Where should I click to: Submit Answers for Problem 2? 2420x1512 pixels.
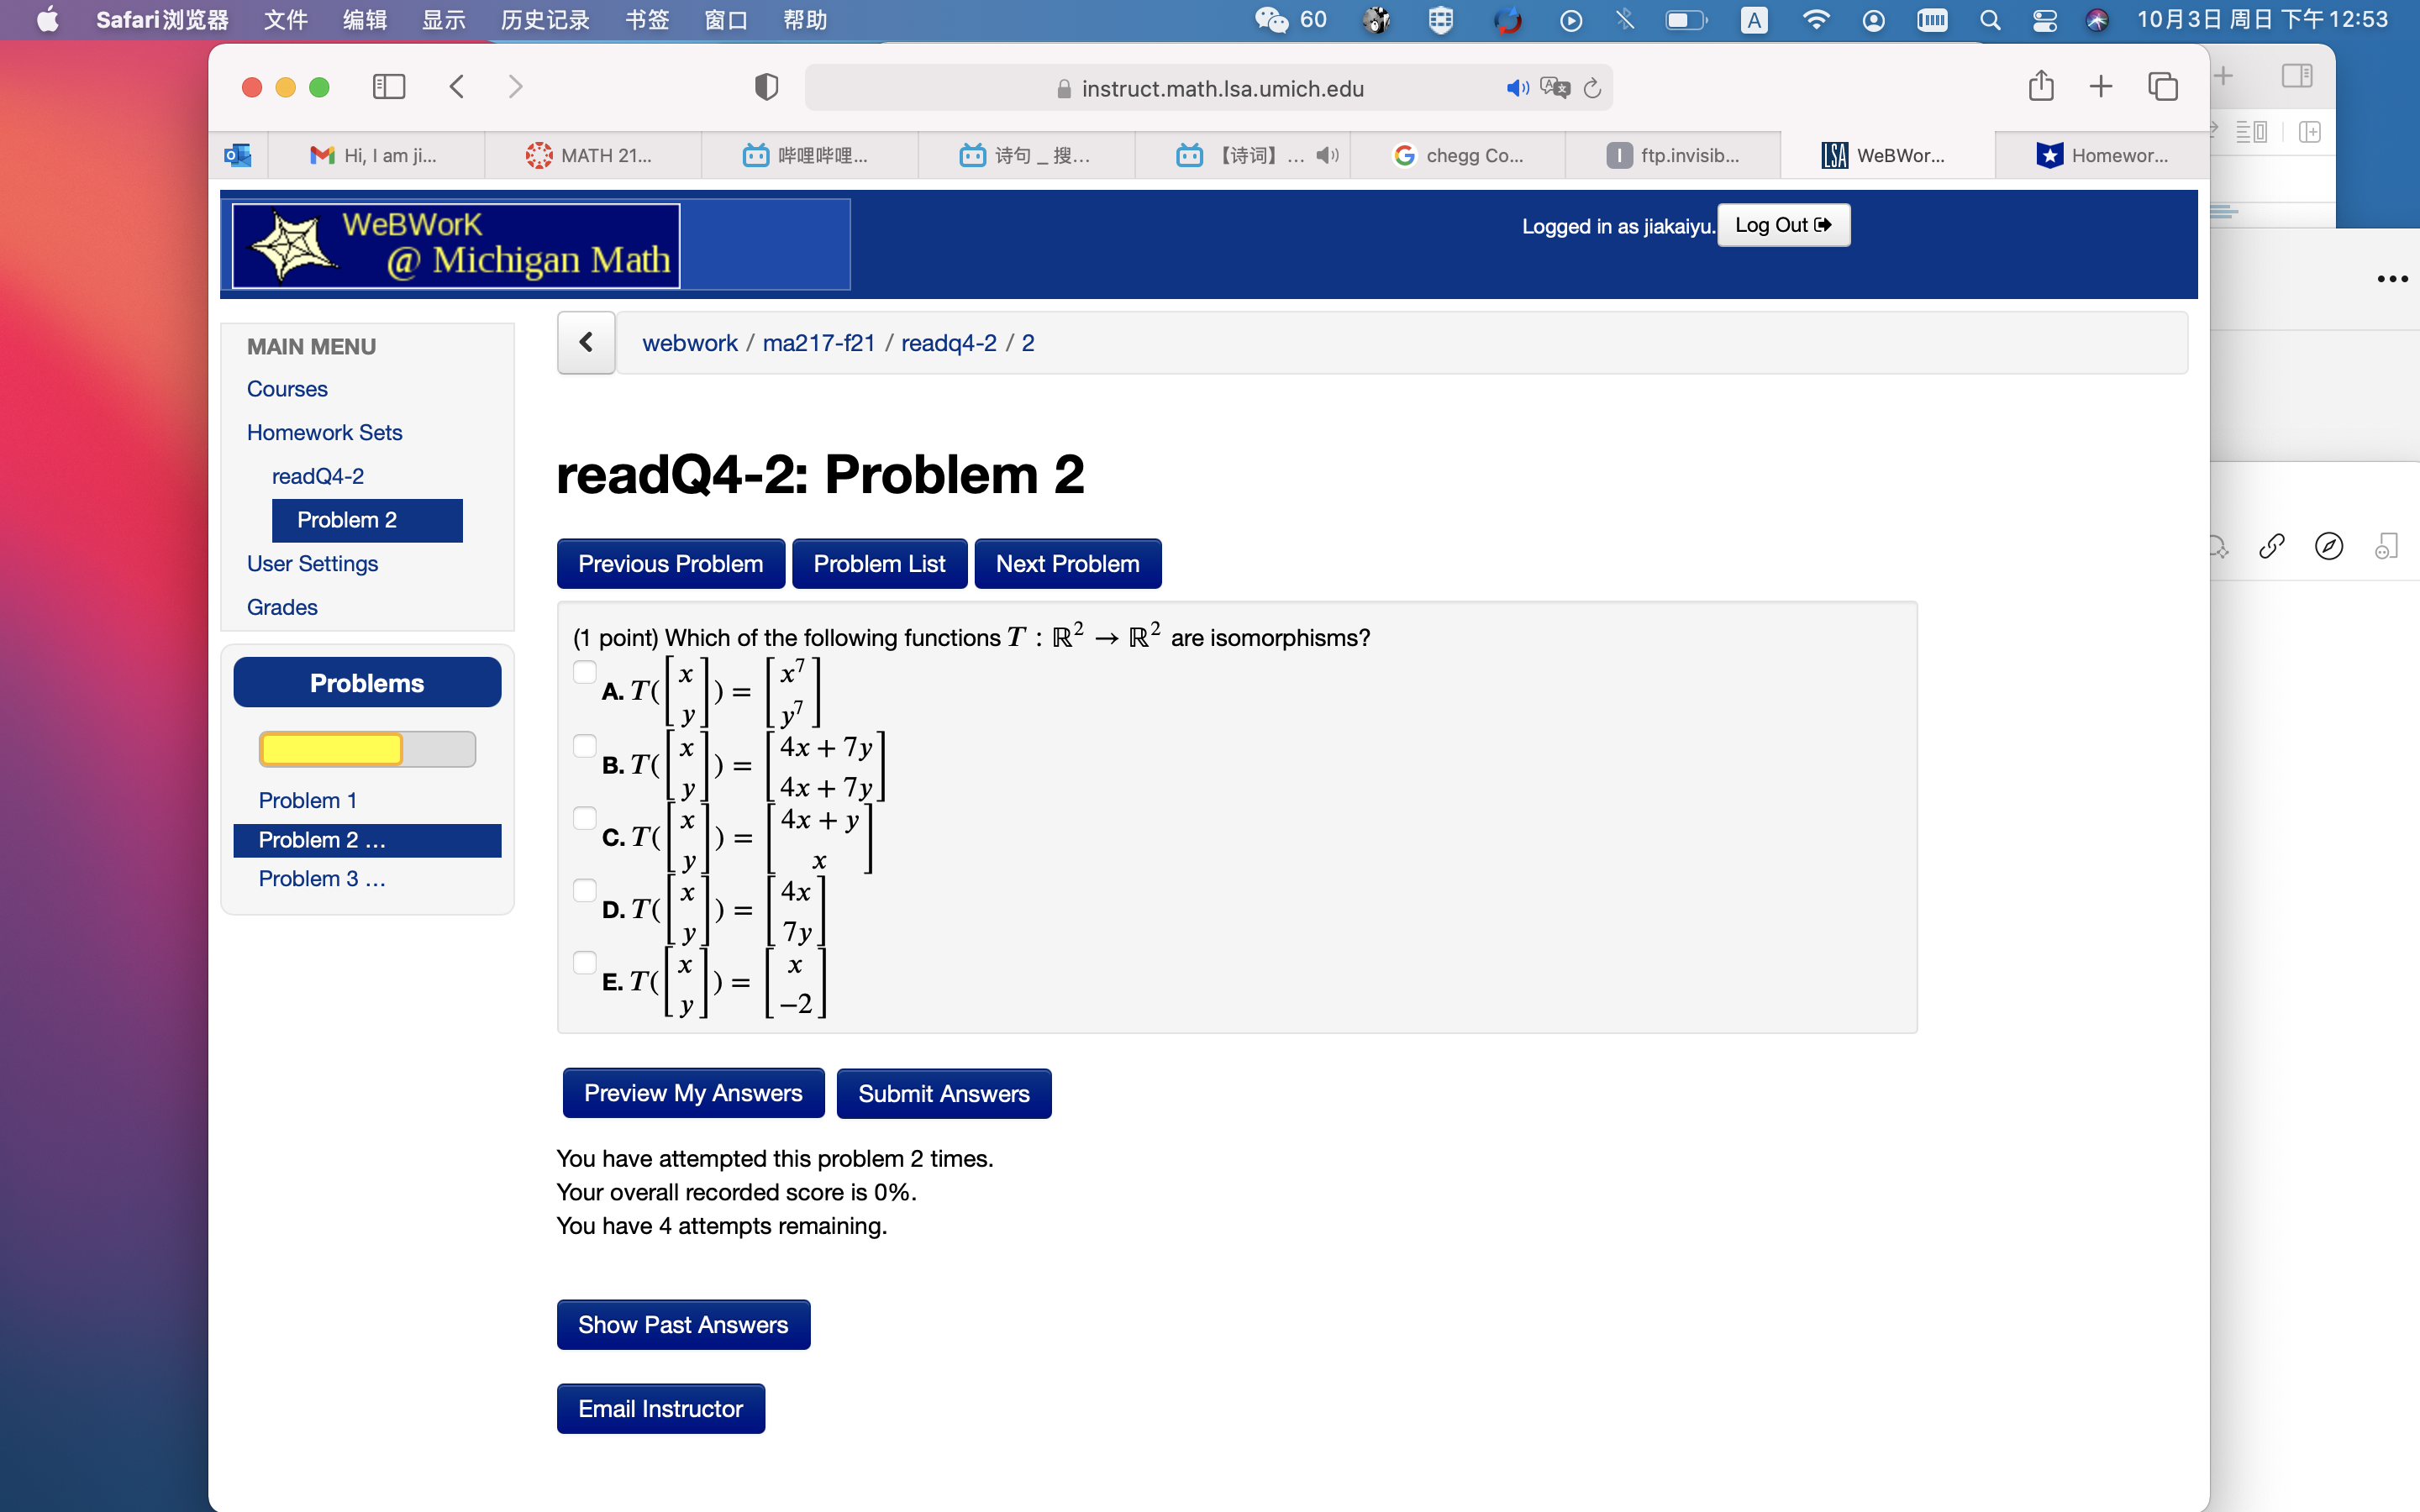943,1093
